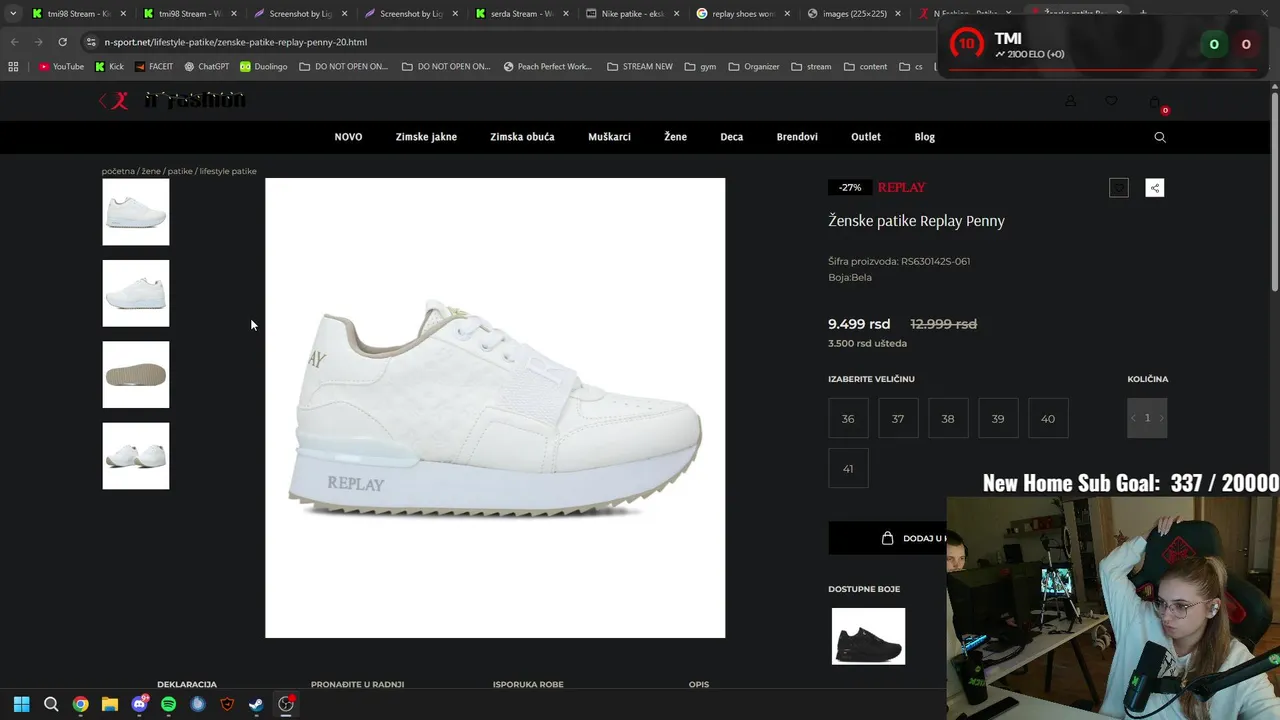Click DODAJ U KORPU add-to-cart button

[x=888, y=538]
